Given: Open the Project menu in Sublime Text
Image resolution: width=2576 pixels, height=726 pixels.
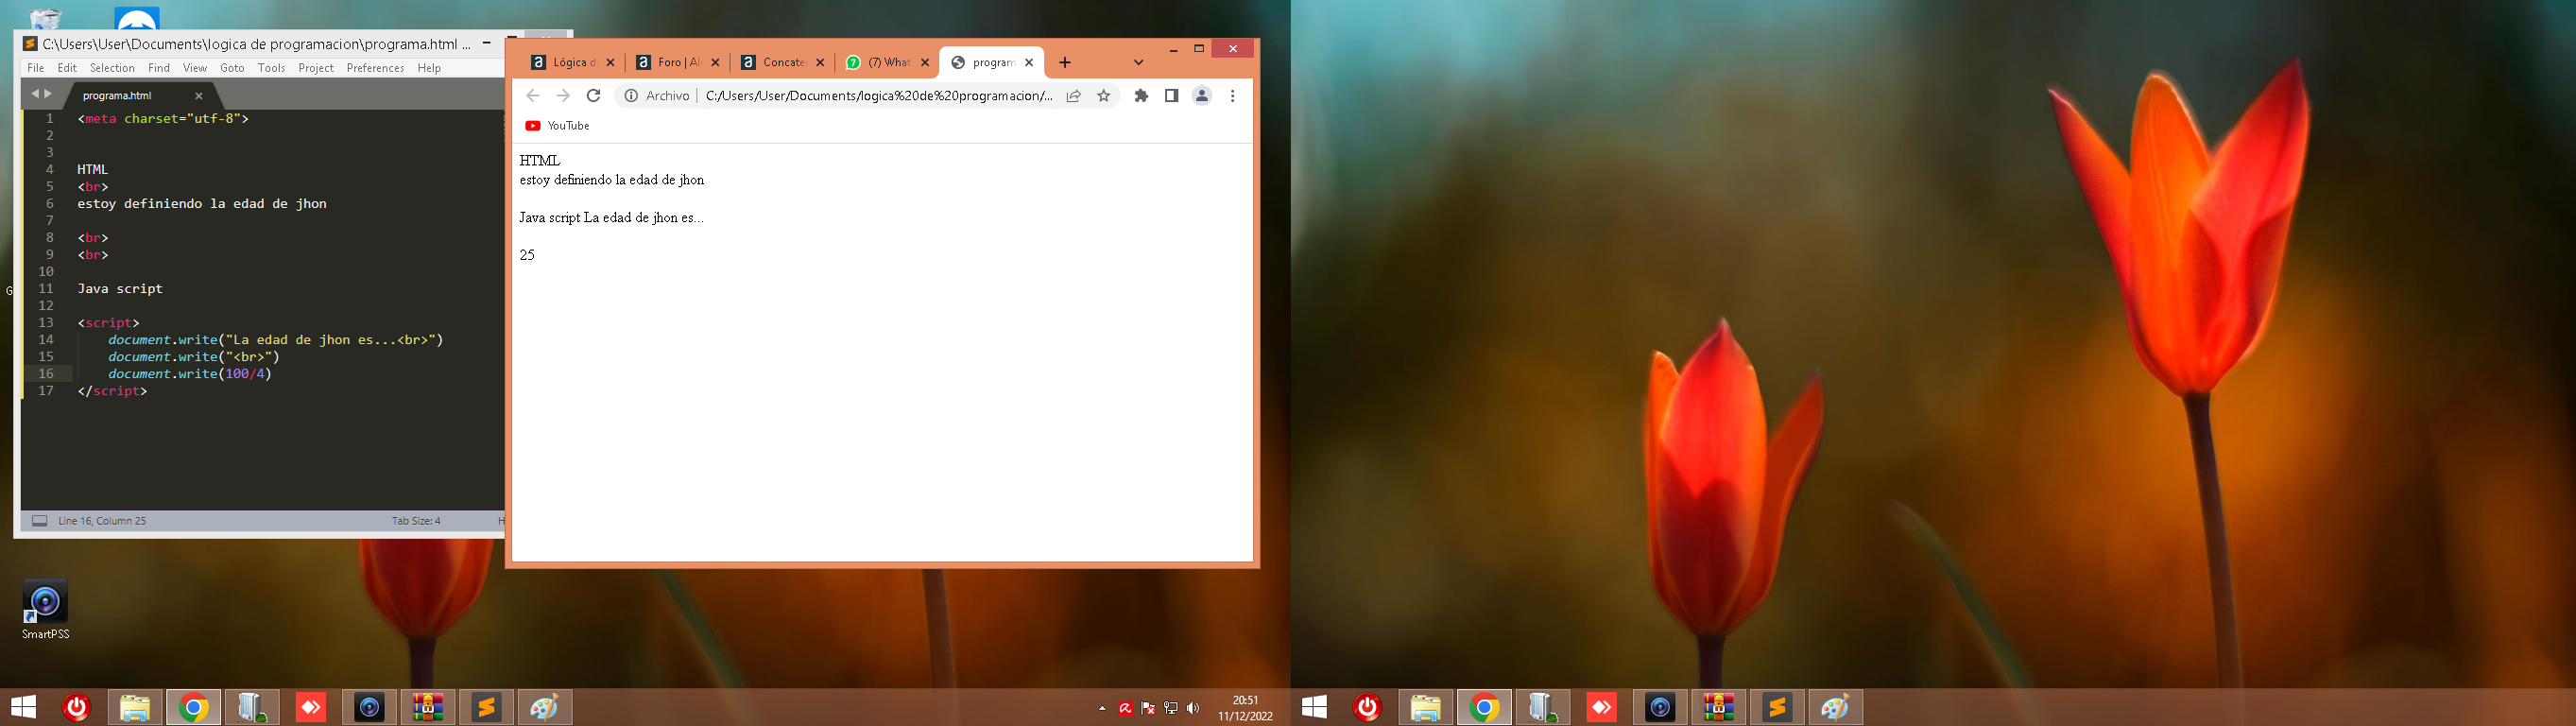Looking at the screenshot, I should point(316,68).
